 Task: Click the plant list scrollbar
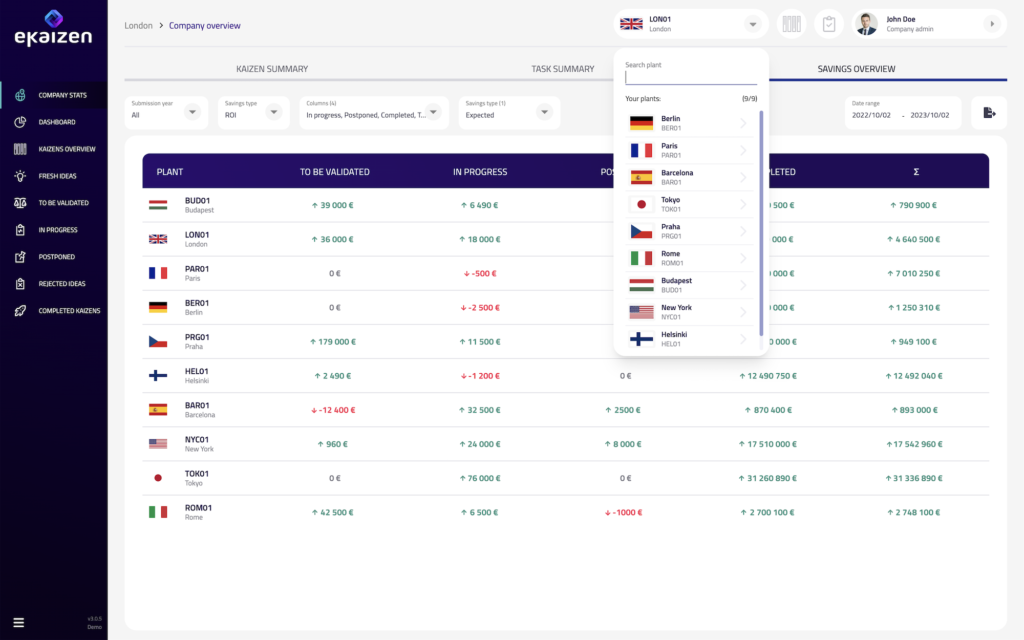[x=761, y=220]
